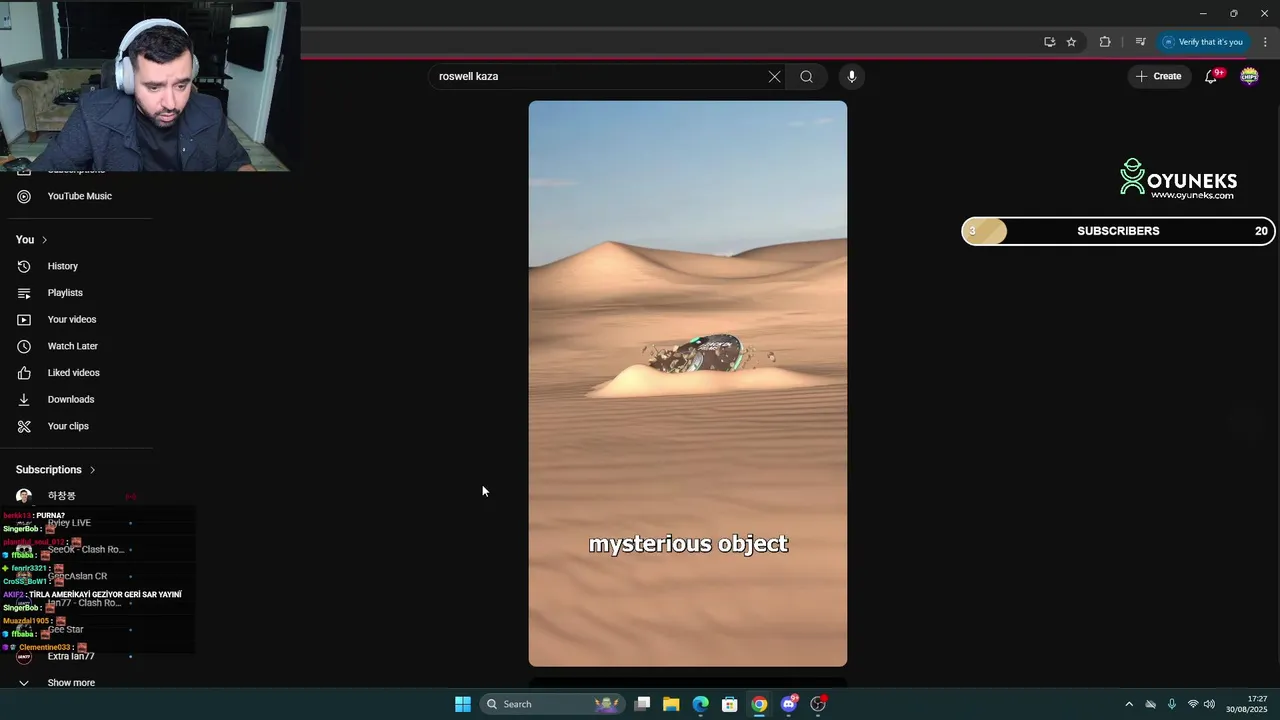Expand the Subscriptions section header

tap(55, 470)
